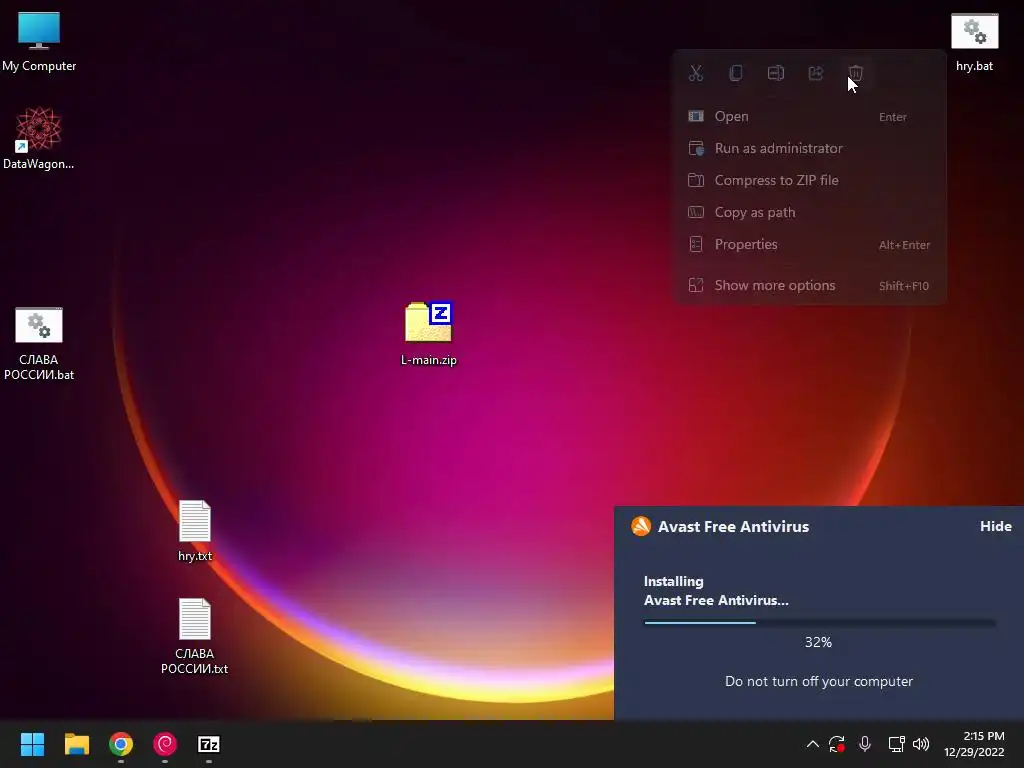The image size is (1024, 768).
Task: Open File Explorer from the taskbar
Action: point(76,744)
